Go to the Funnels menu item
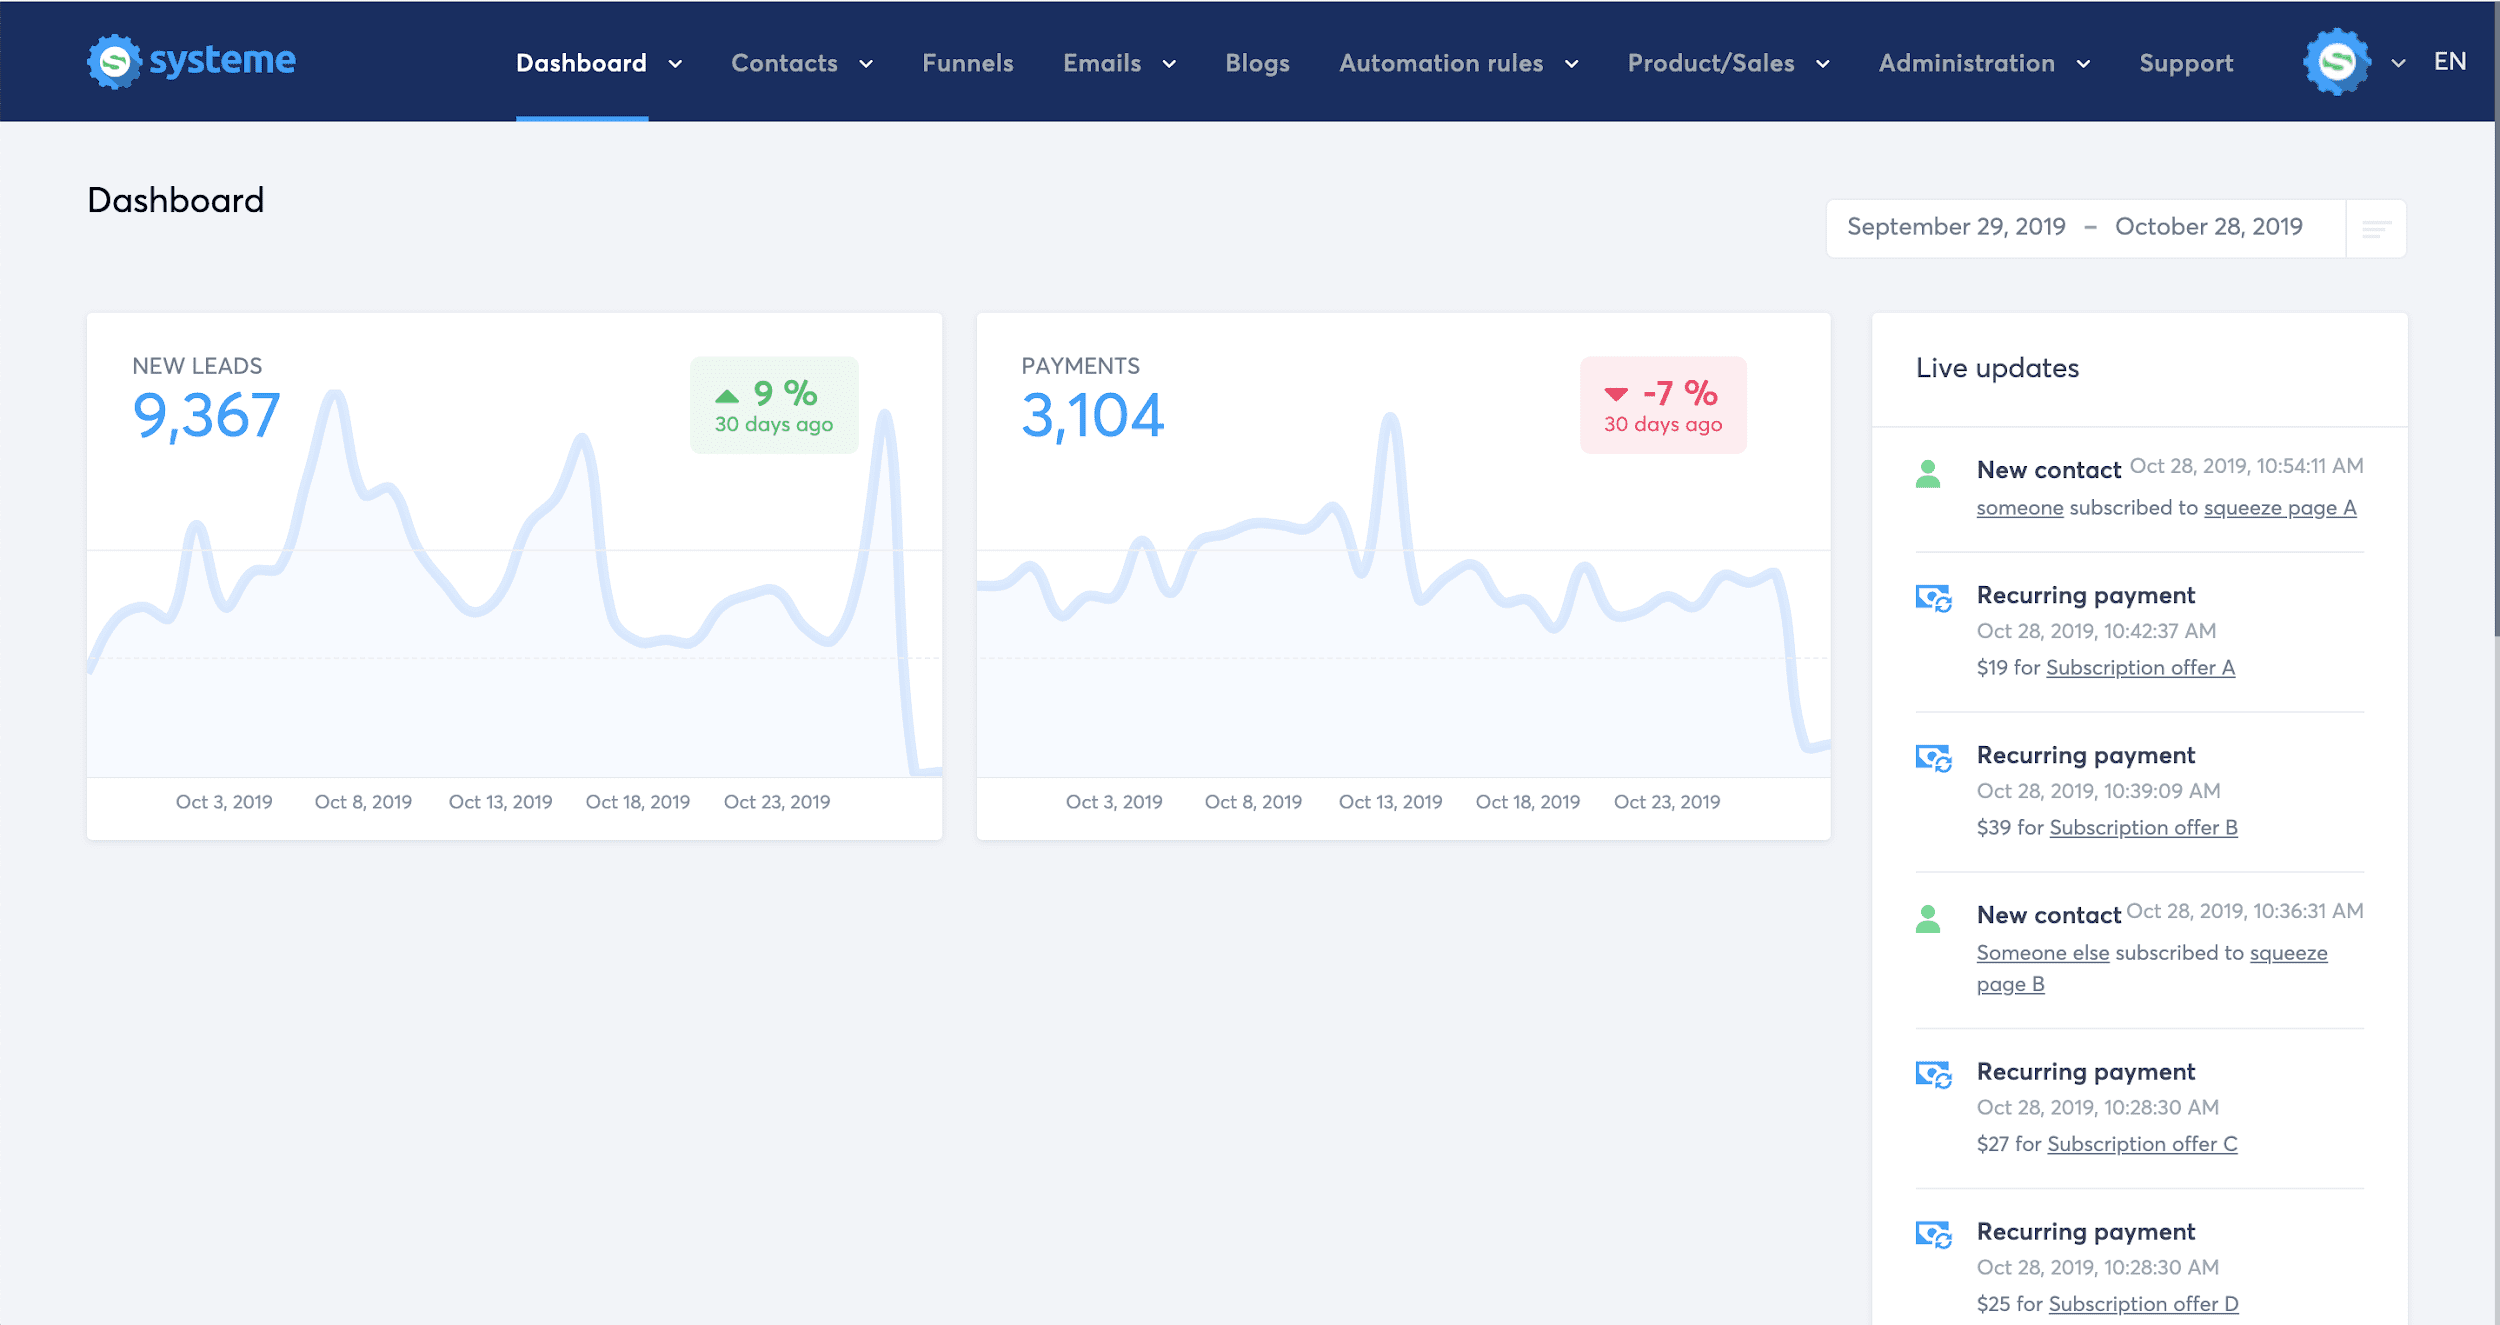The height and width of the screenshot is (1325, 2500). tap(967, 63)
